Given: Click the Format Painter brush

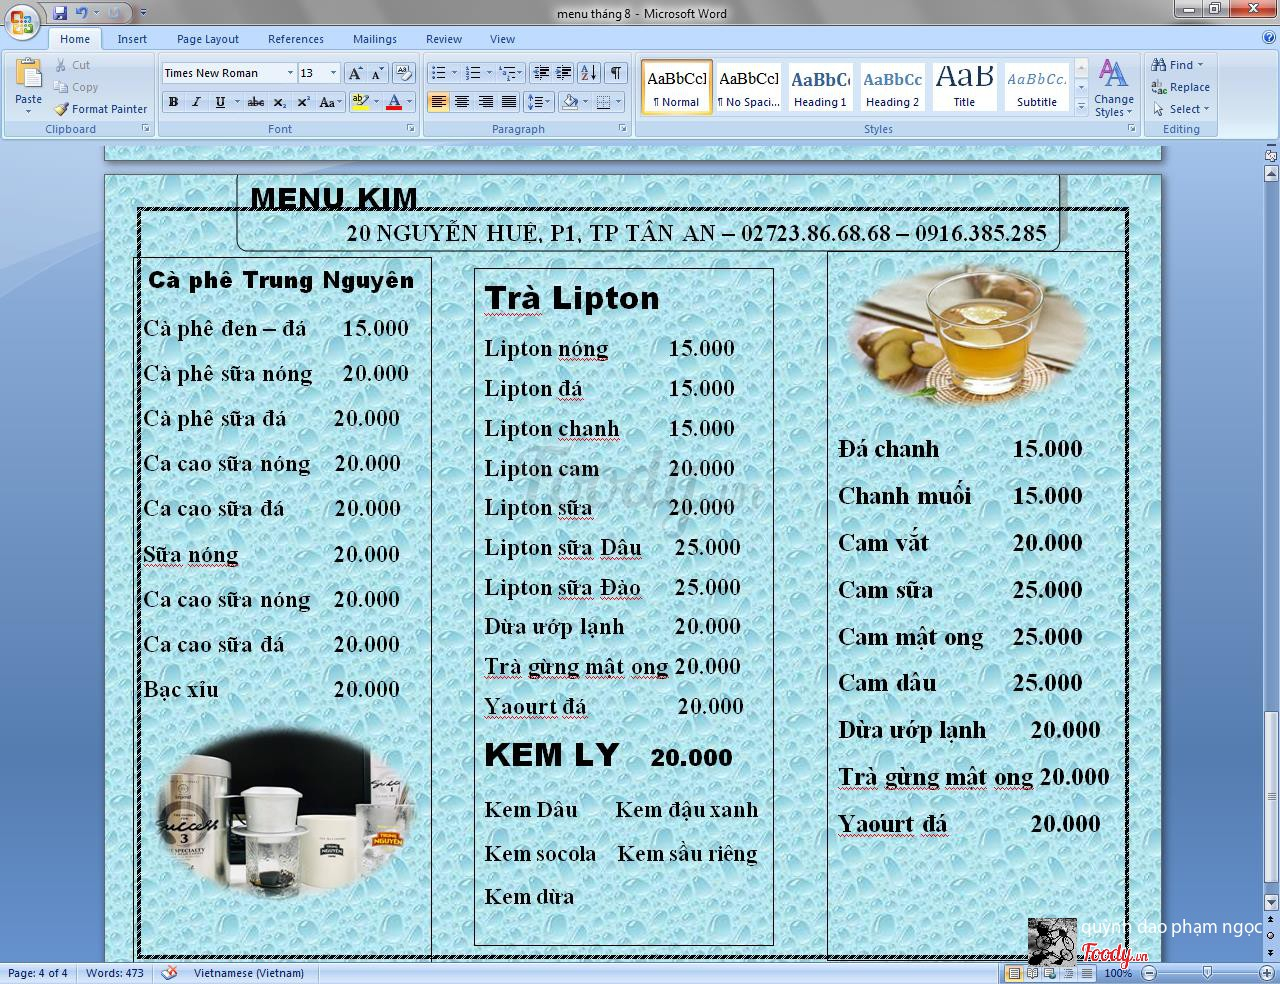Looking at the screenshot, I should (100, 109).
